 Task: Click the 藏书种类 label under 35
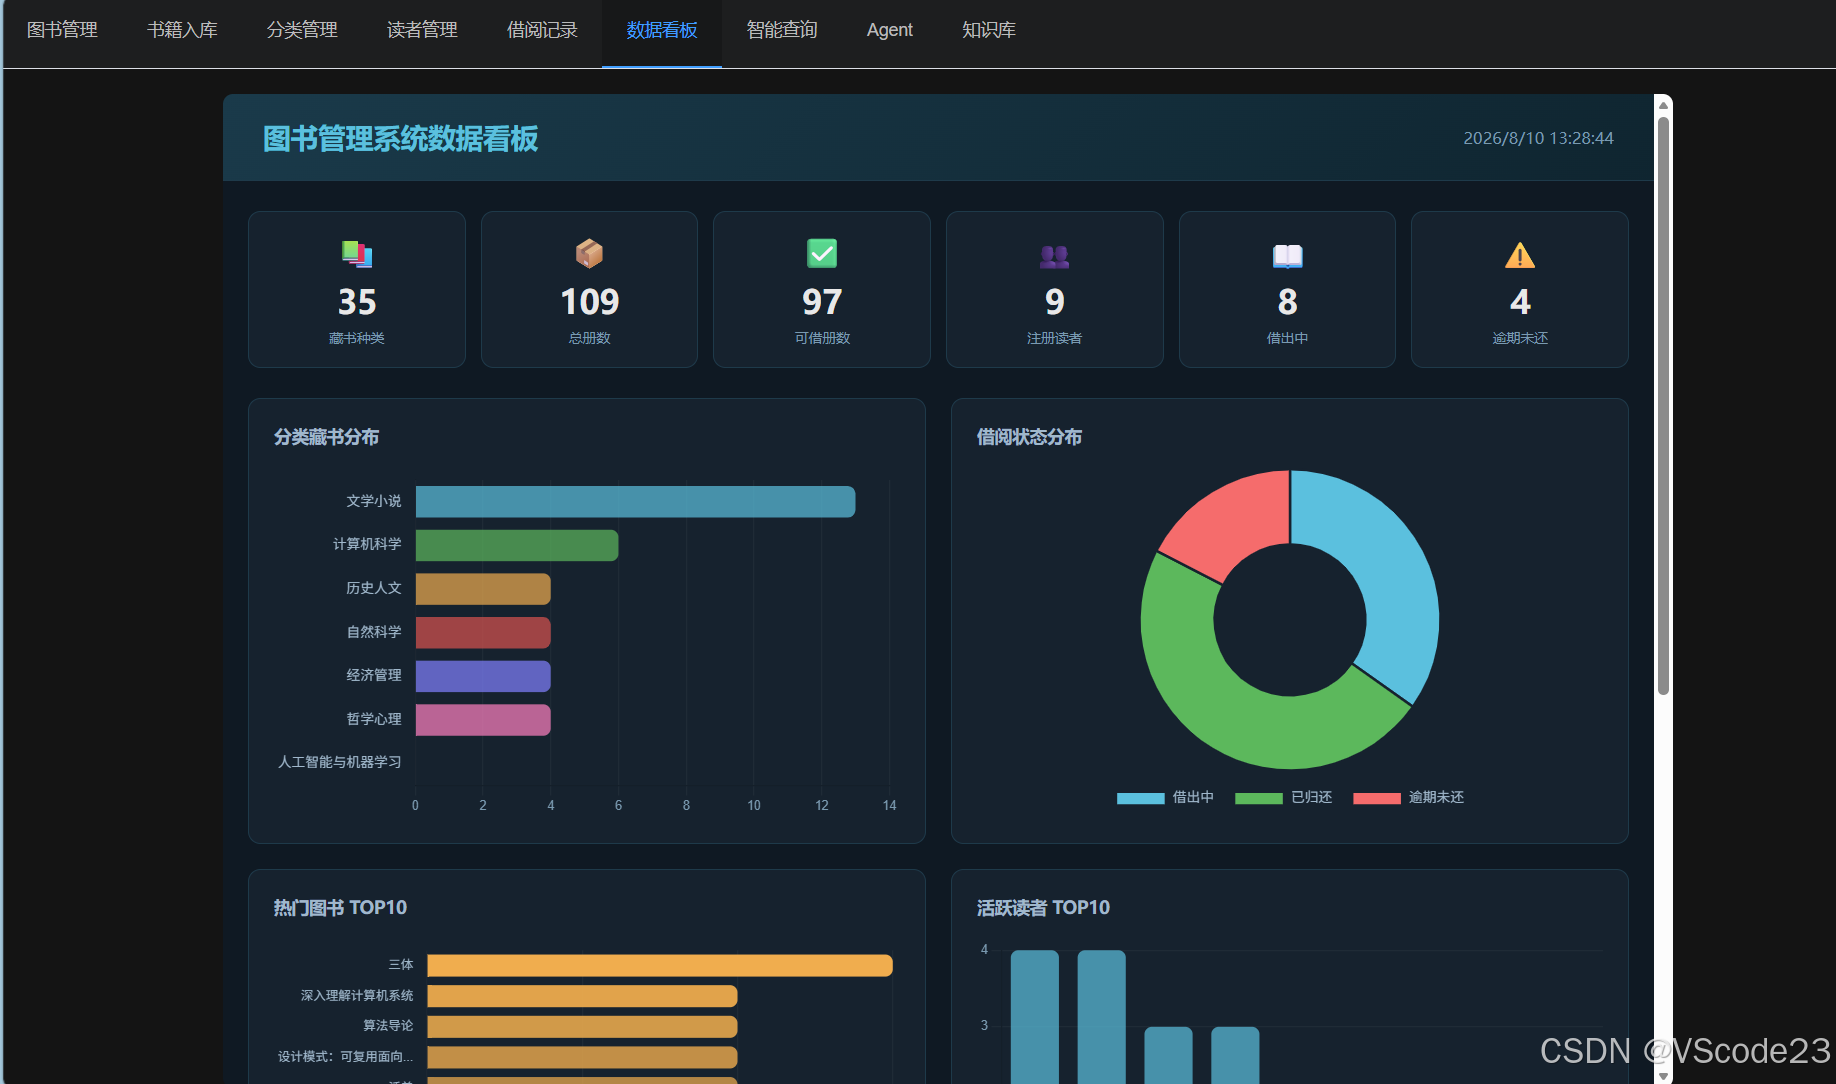357,338
